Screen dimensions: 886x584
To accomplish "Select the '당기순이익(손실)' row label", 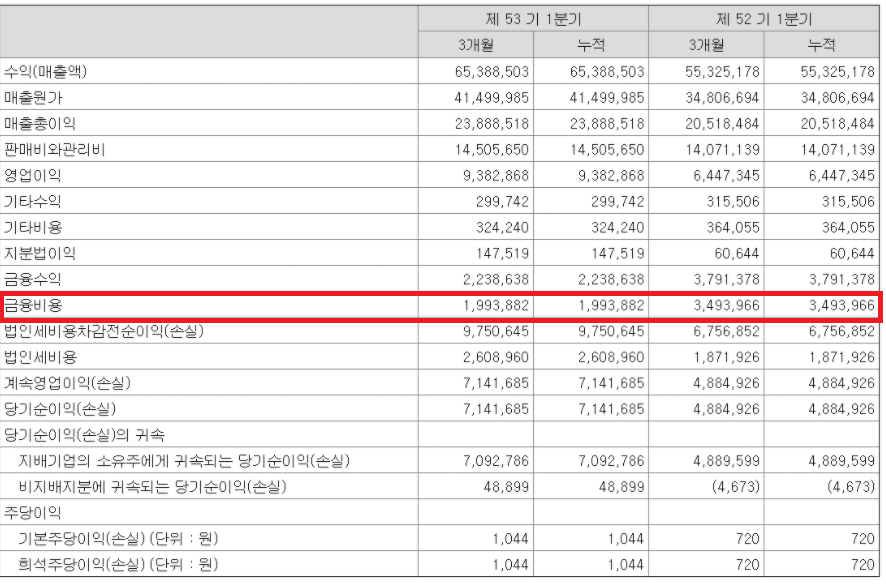I will [60, 409].
